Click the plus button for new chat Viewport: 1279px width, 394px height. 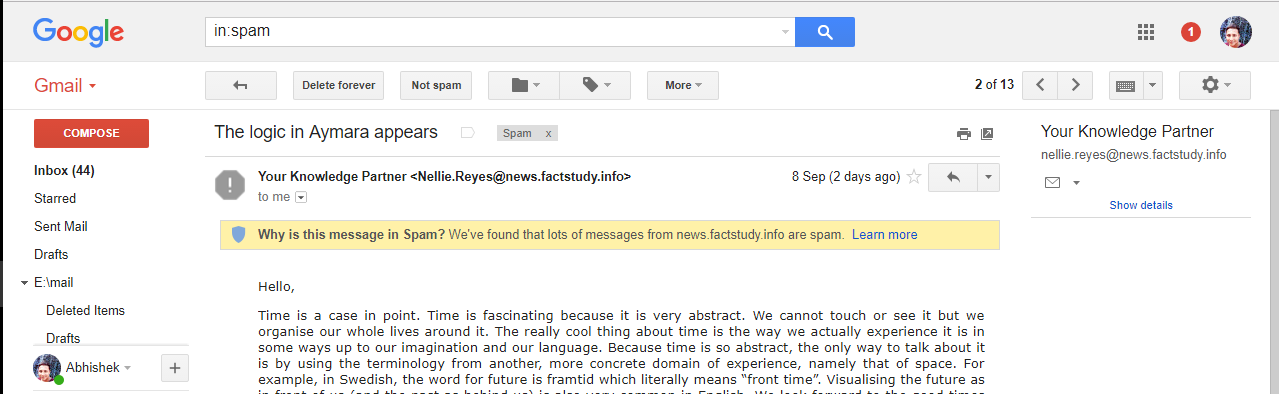click(x=174, y=368)
